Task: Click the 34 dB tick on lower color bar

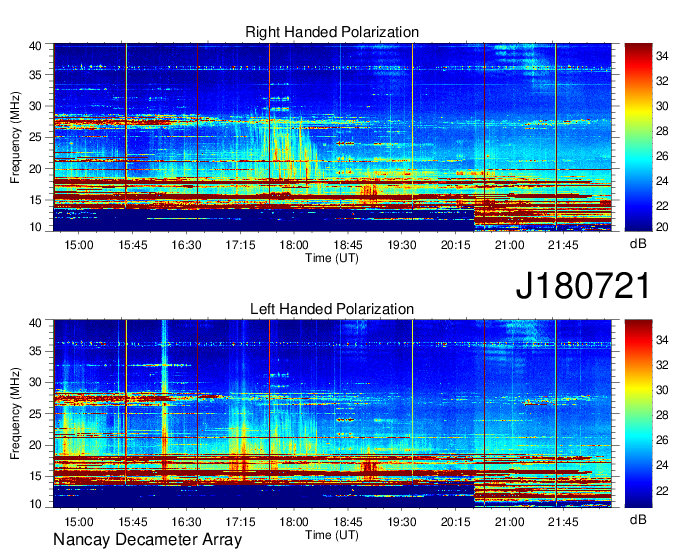Action: 662,340
